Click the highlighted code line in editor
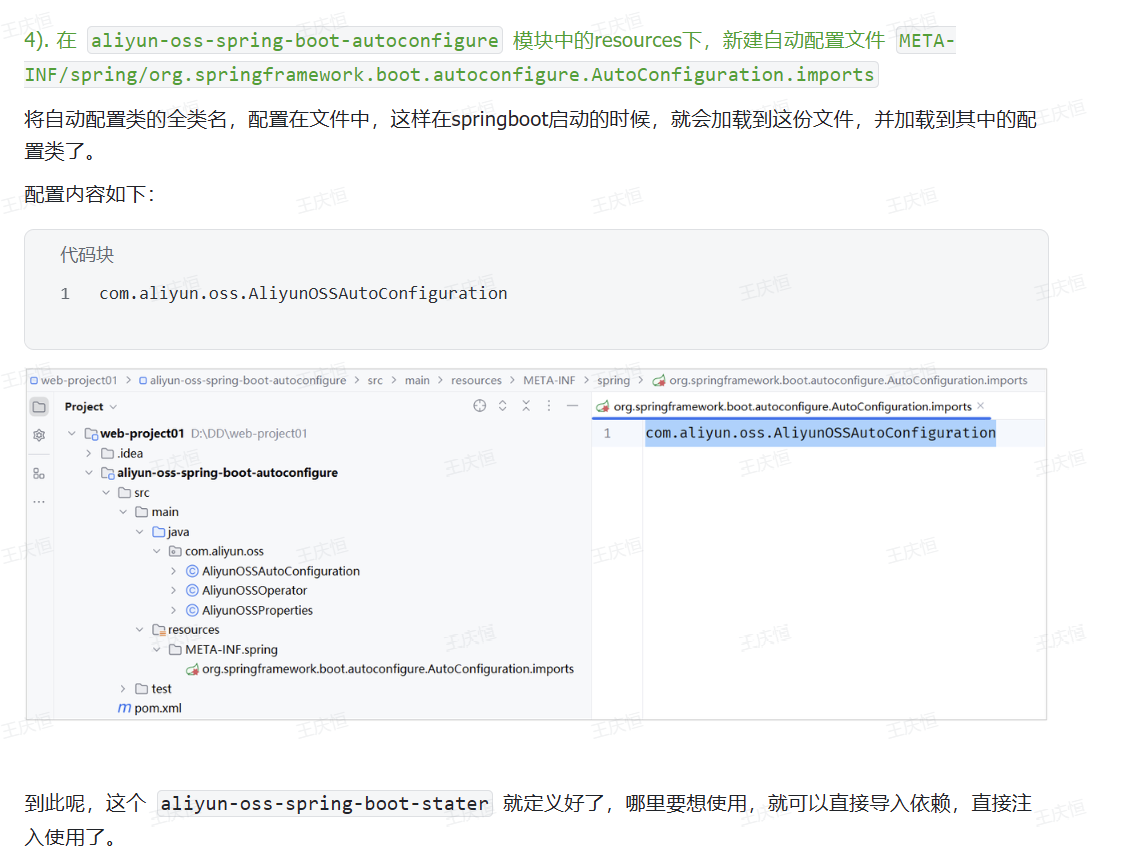This screenshot has width=1146, height=856. click(x=820, y=433)
